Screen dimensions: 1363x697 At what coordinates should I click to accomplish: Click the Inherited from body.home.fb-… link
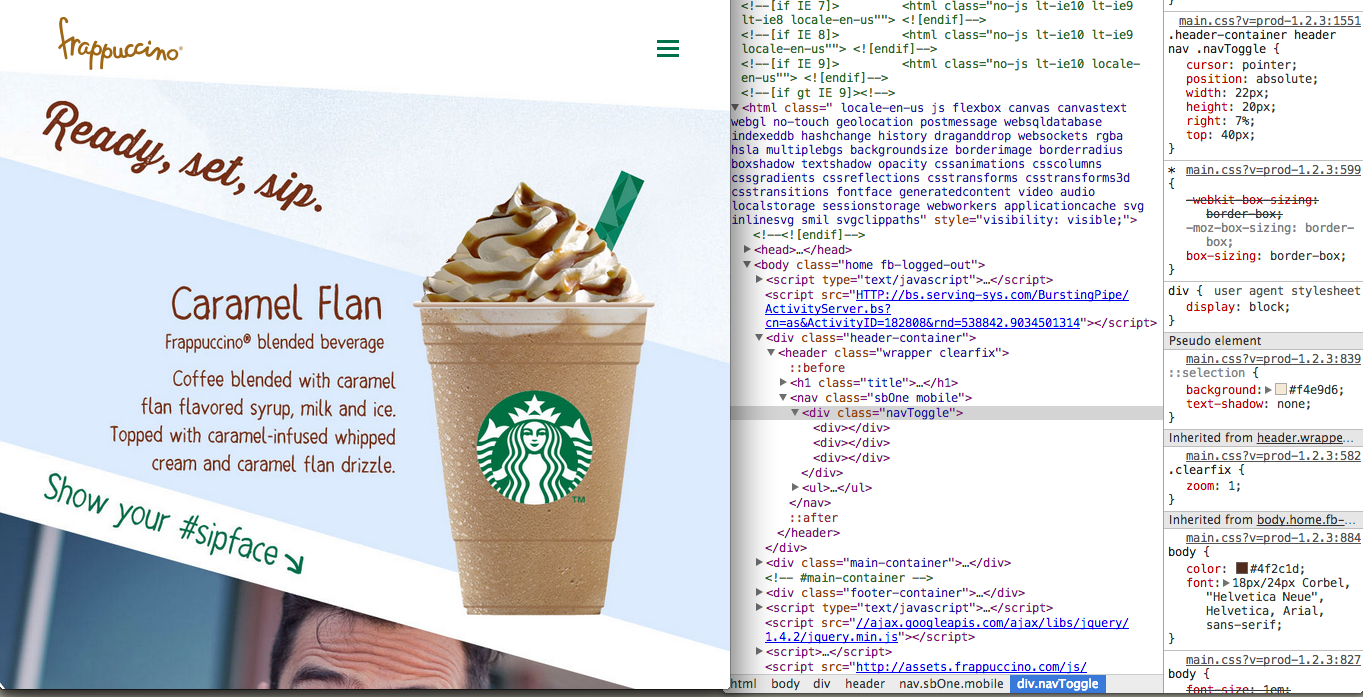coord(1308,520)
